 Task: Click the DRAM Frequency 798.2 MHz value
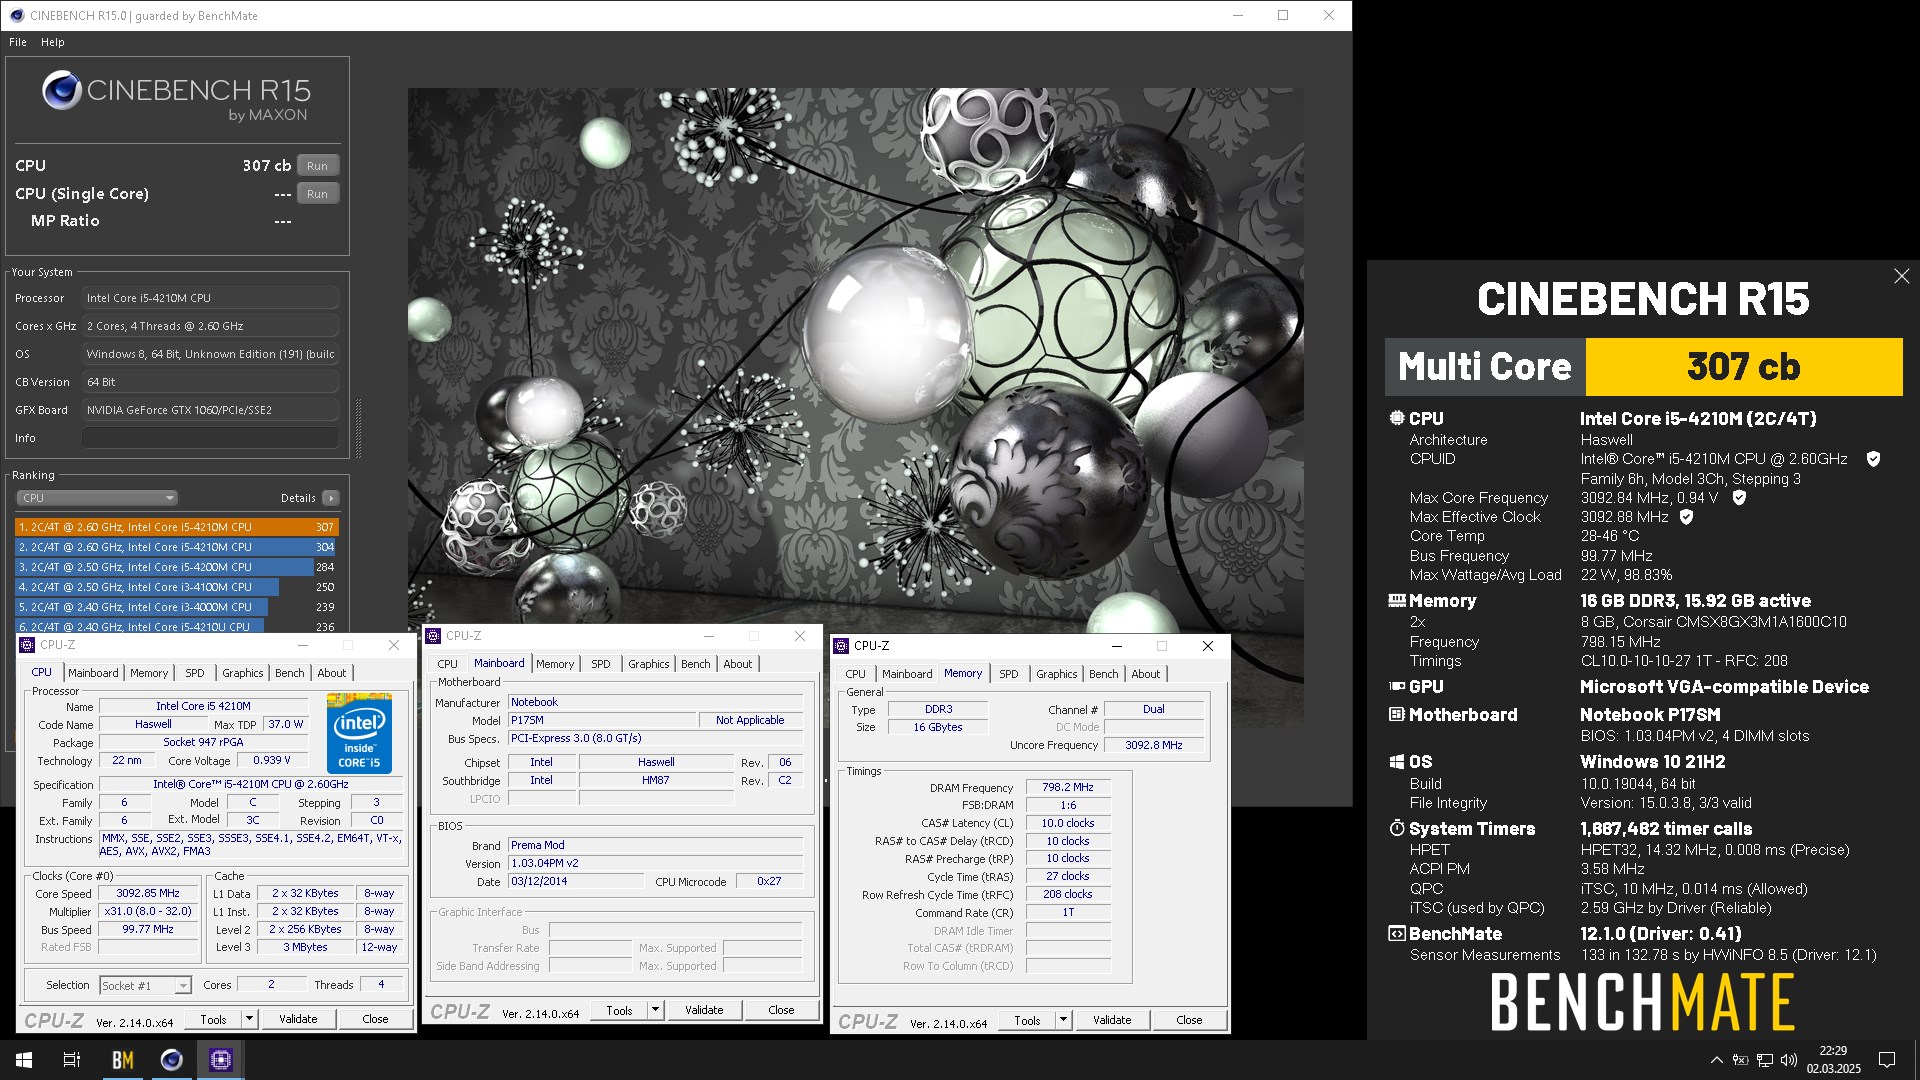1068,788
